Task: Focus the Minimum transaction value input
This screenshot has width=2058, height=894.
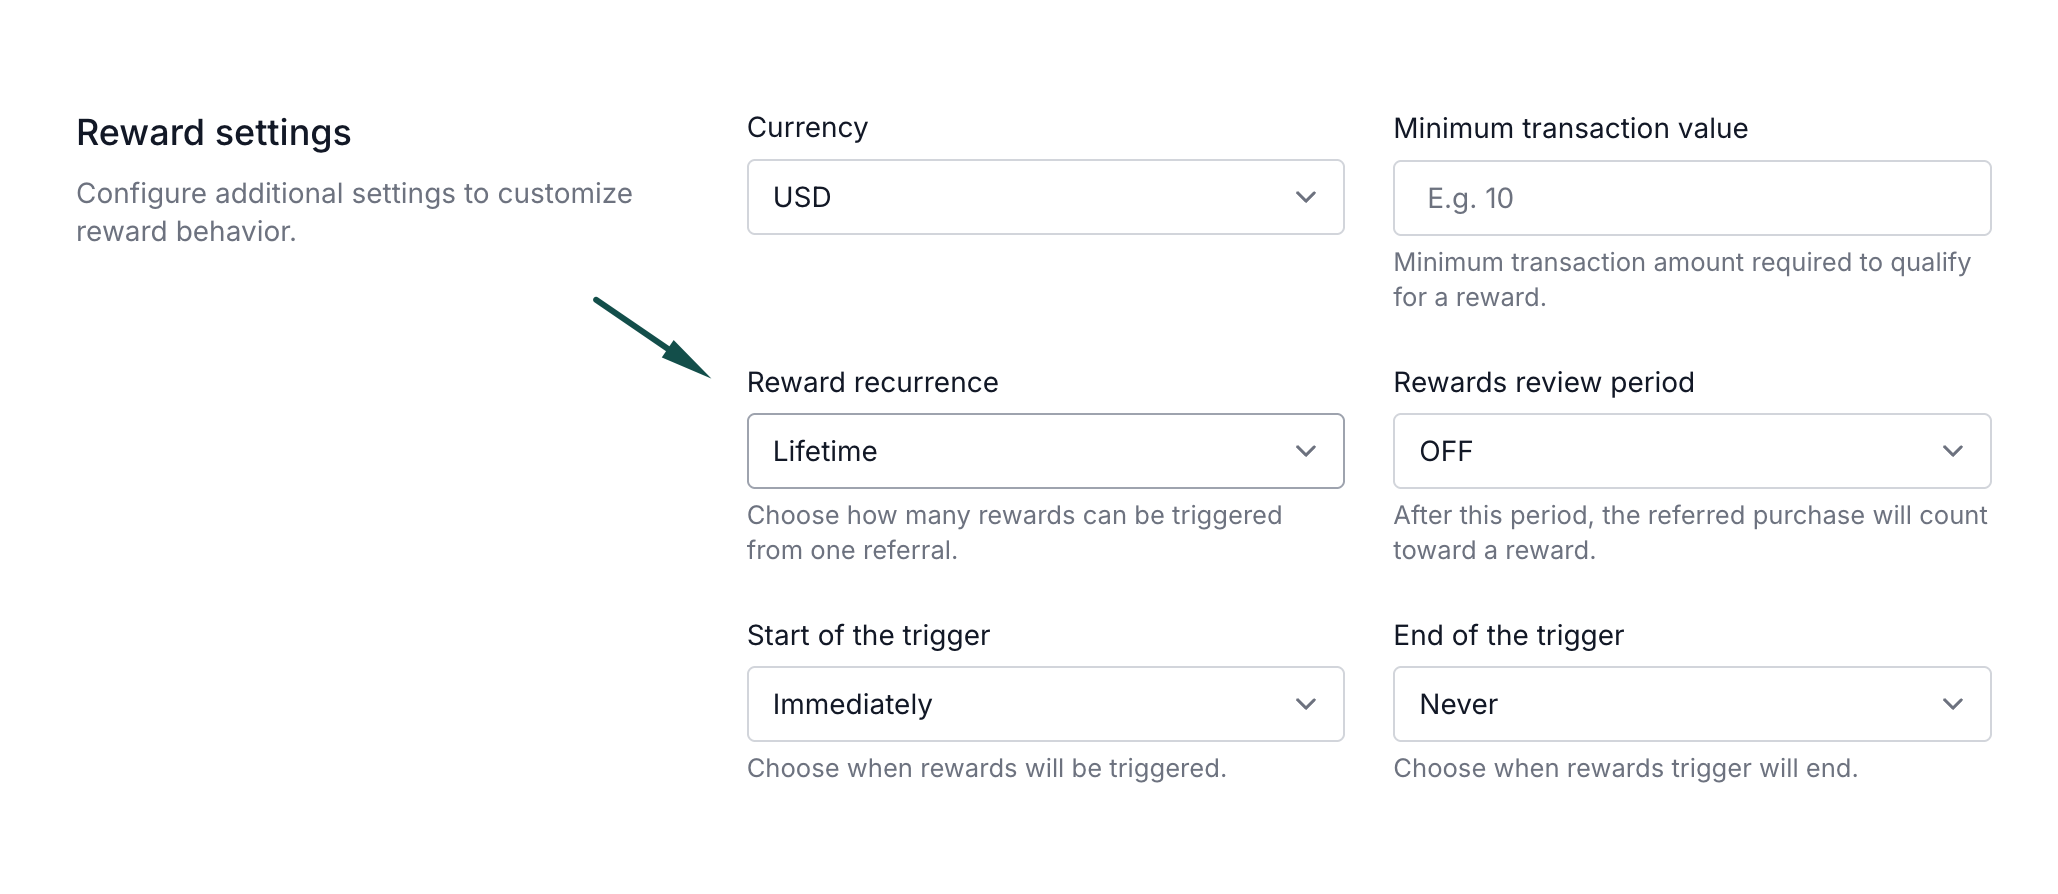Action: [1690, 198]
